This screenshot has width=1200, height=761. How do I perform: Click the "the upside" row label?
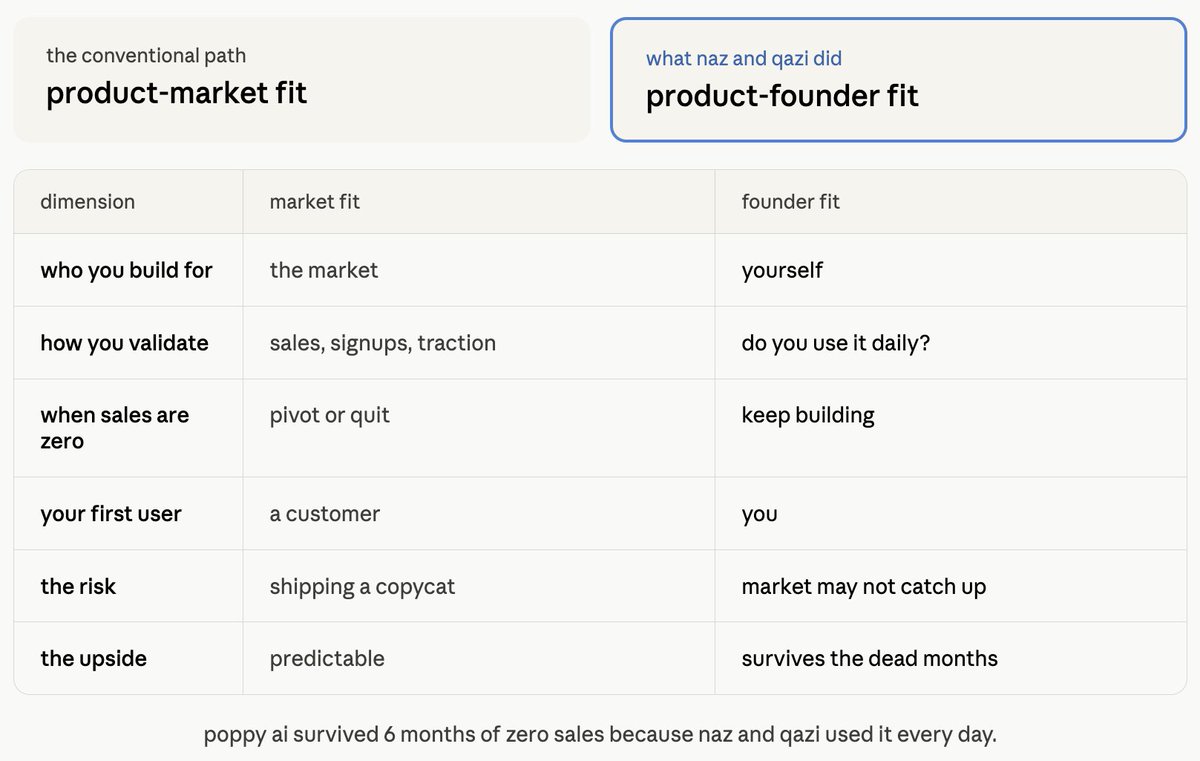(x=93, y=659)
